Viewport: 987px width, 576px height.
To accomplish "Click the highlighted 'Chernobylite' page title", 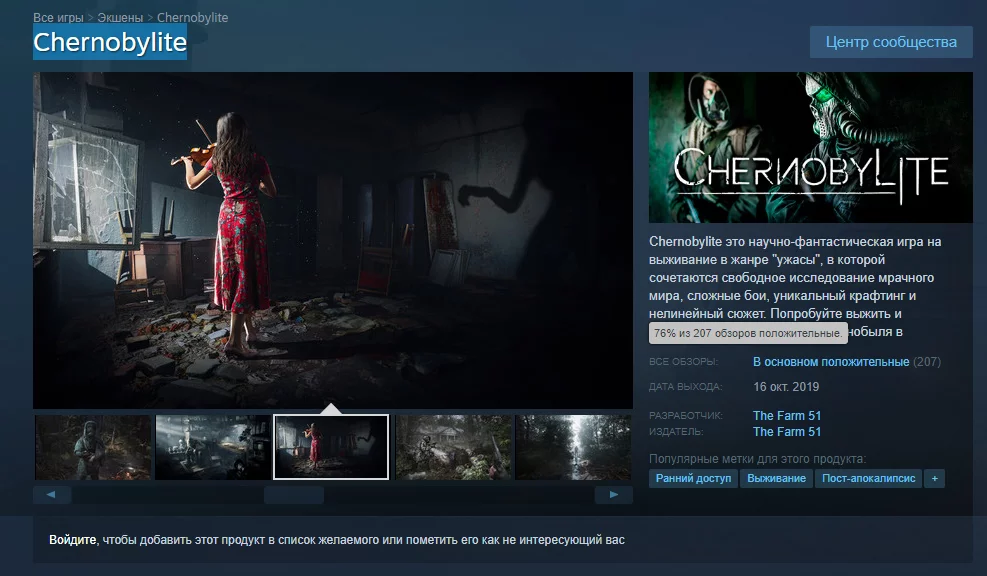I will click(x=110, y=43).
